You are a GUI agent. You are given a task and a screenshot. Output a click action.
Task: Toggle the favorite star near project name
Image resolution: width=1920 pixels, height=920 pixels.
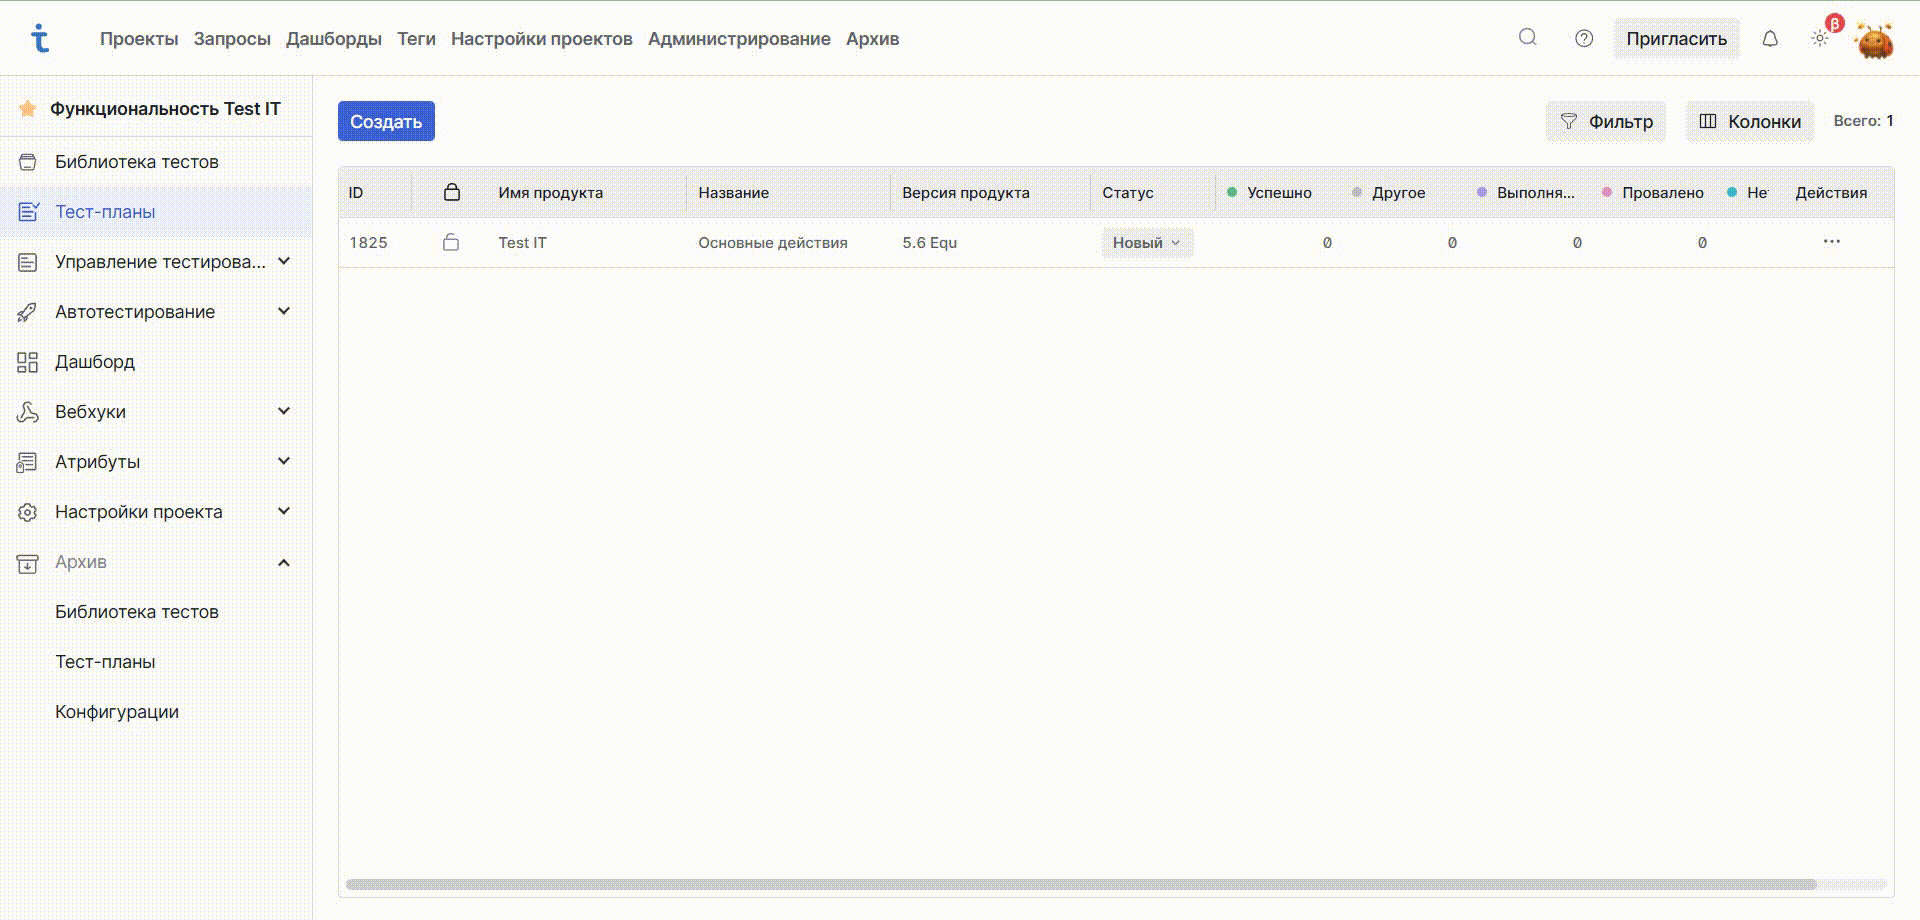pyautogui.click(x=27, y=108)
